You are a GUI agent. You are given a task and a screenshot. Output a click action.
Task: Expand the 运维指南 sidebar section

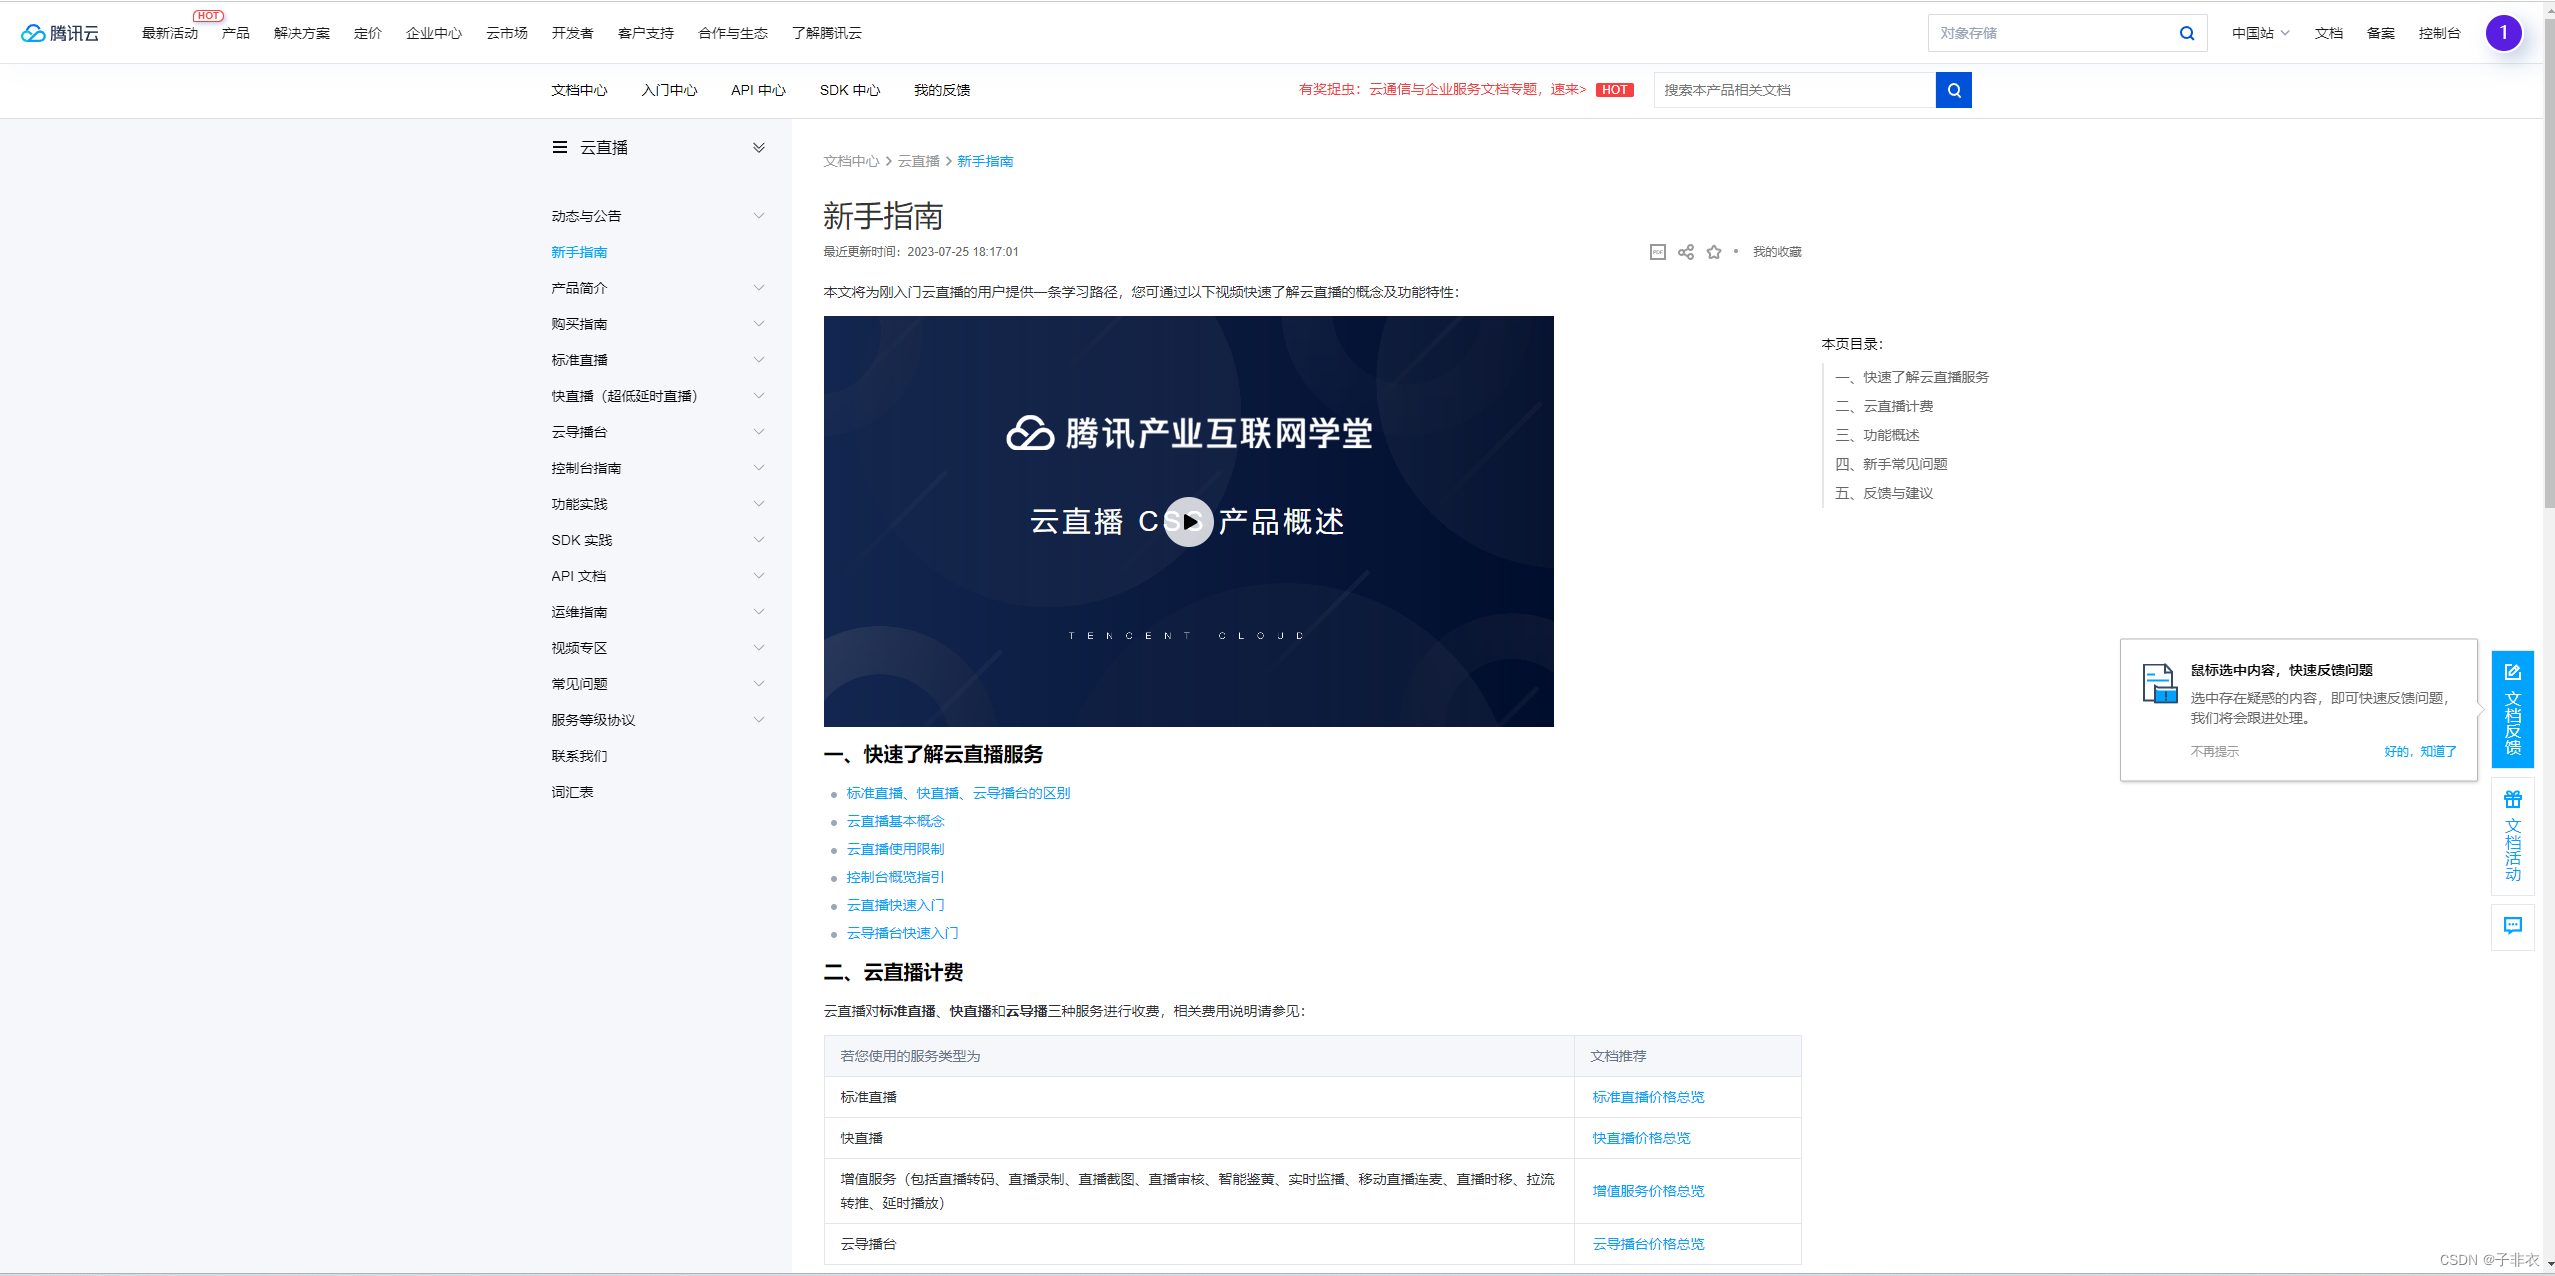(x=759, y=612)
